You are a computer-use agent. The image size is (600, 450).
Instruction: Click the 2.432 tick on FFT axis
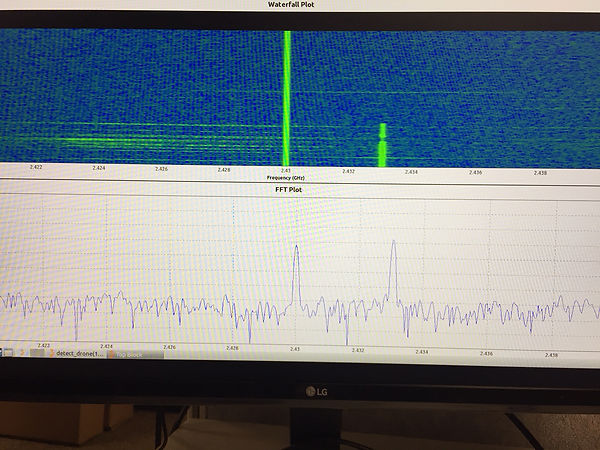coord(358,350)
